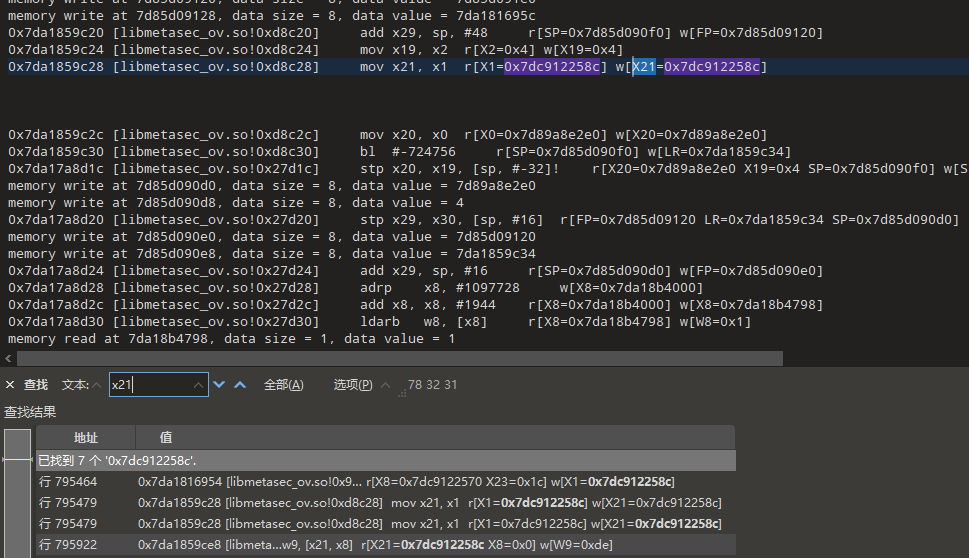
Task: Expand search history arrow inside x21 field
Action: (x=197, y=385)
